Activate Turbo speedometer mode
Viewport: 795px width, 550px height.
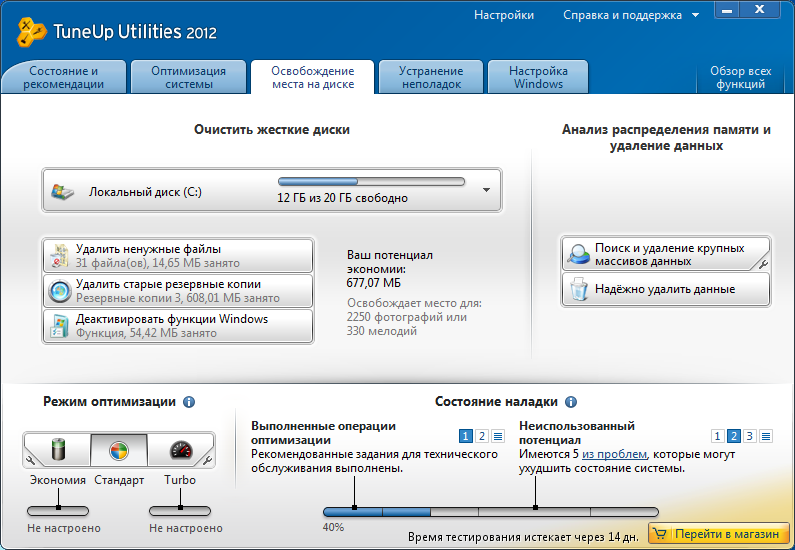(181, 450)
